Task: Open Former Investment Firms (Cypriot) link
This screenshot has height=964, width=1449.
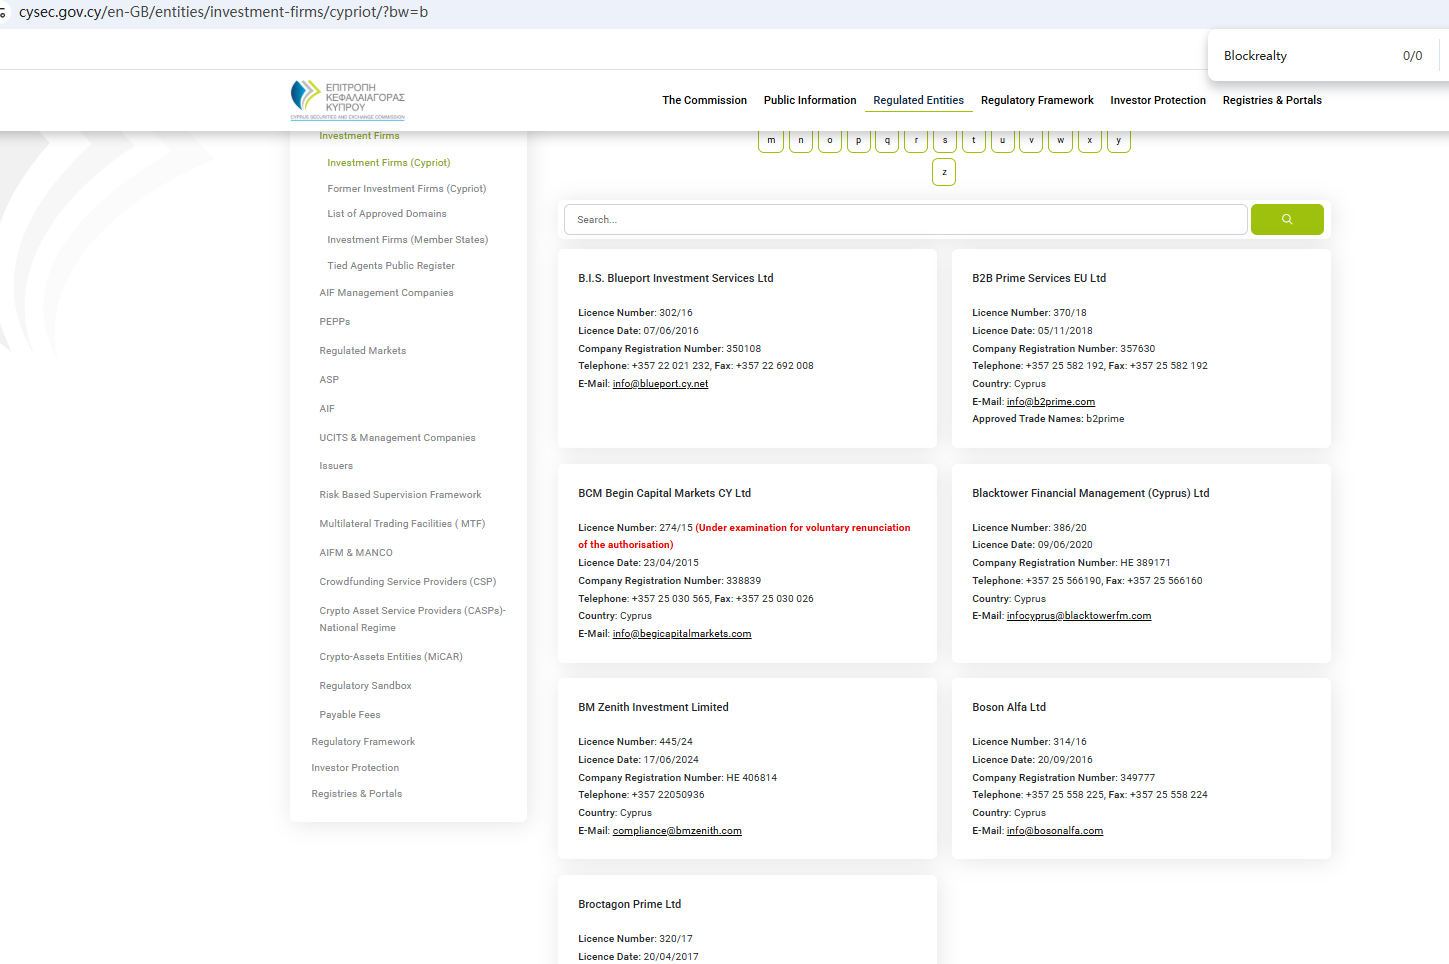Action: [x=406, y=189]
